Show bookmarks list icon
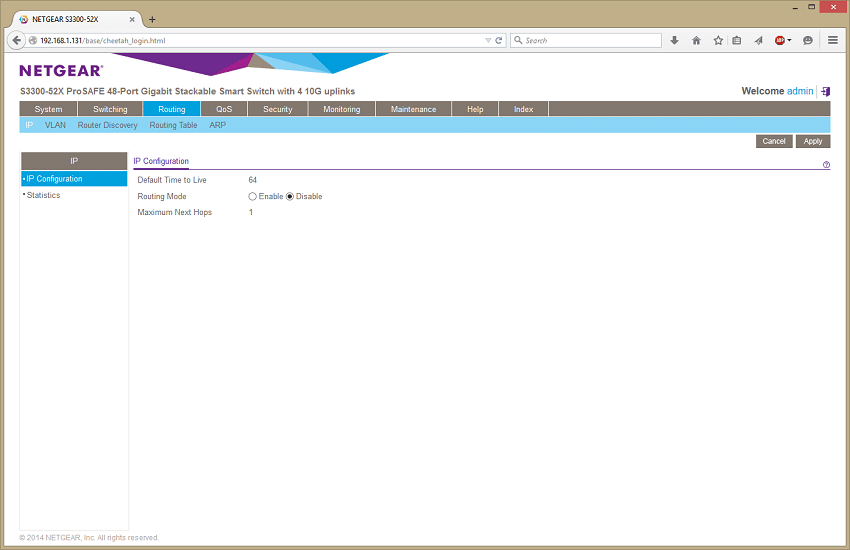Screen dimensions: 850x550 pyautogui.click(x=737, y=40)
